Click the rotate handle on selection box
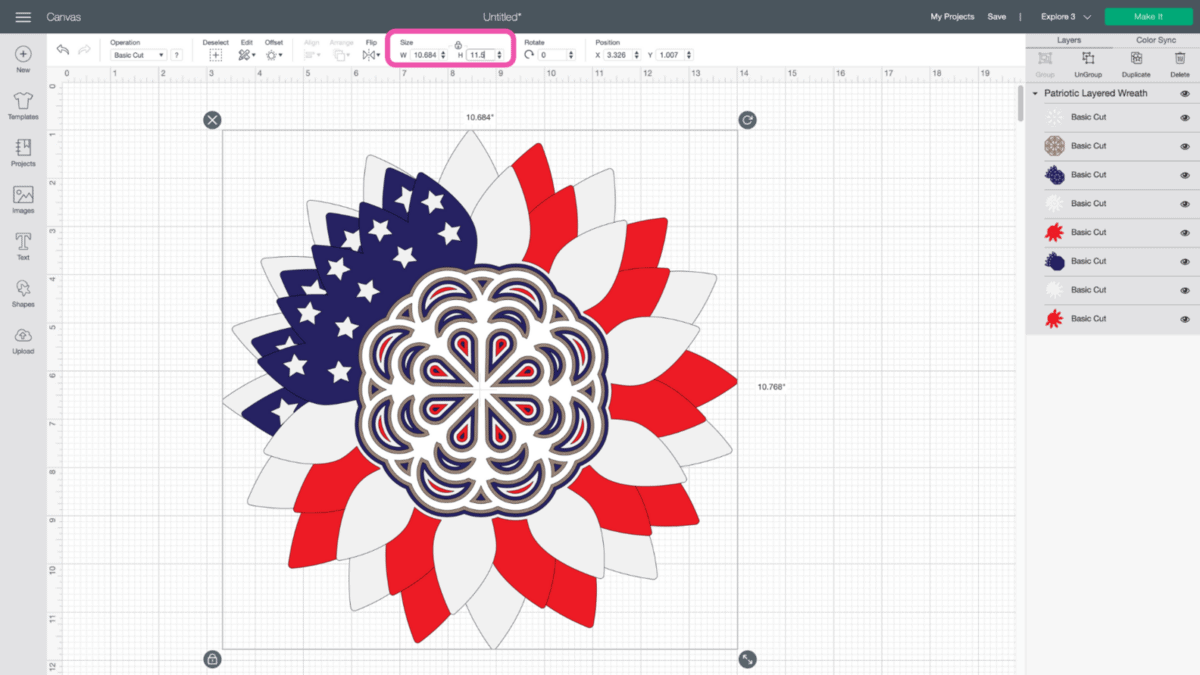The width and height of the screenshot is (1200, 675). 747,120
